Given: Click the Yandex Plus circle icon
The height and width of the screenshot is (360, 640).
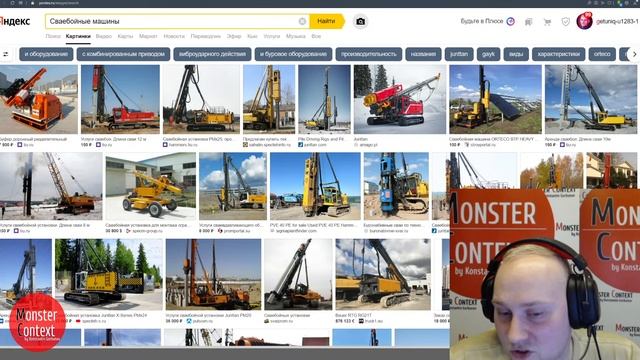Looking at the screenshot, I should (511, 21).
